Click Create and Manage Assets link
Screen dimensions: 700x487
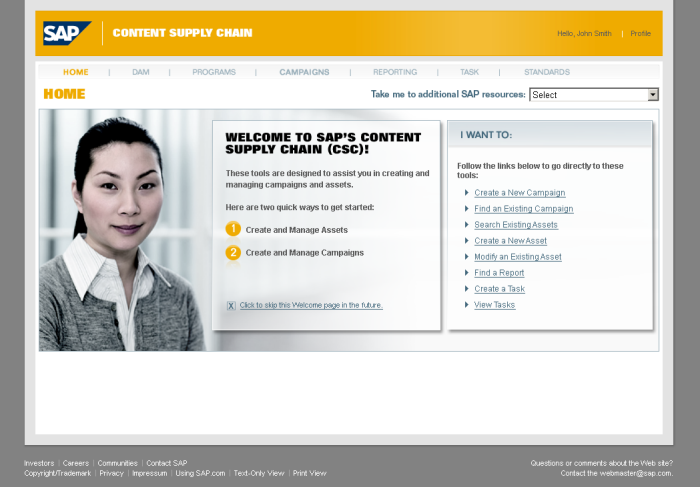(296, 230)
